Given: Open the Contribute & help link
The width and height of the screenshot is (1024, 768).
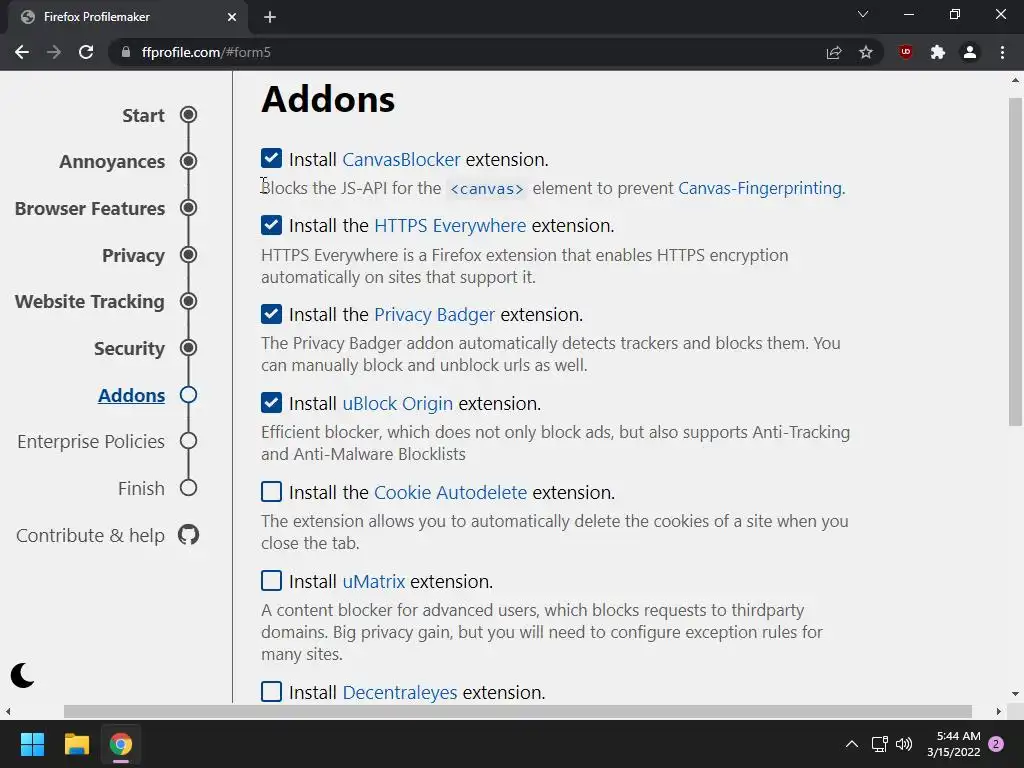Looking at the screenshot, I should (90, 536).
